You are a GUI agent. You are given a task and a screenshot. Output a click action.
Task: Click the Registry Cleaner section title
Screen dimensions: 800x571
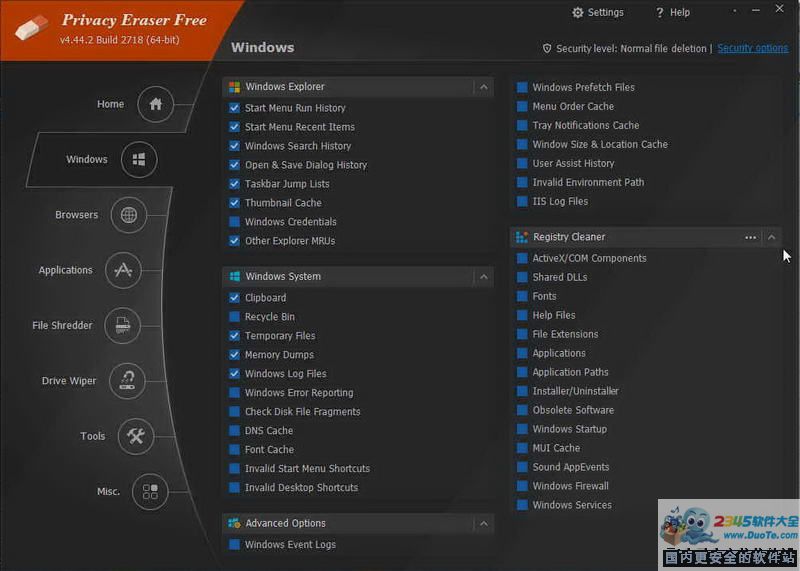(x=569, y=237)
